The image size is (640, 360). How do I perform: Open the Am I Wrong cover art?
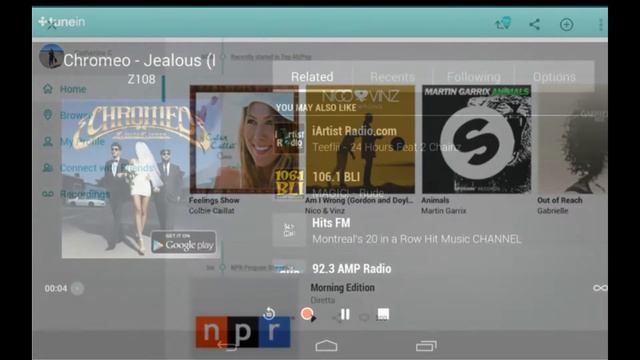tap(360, 139)
